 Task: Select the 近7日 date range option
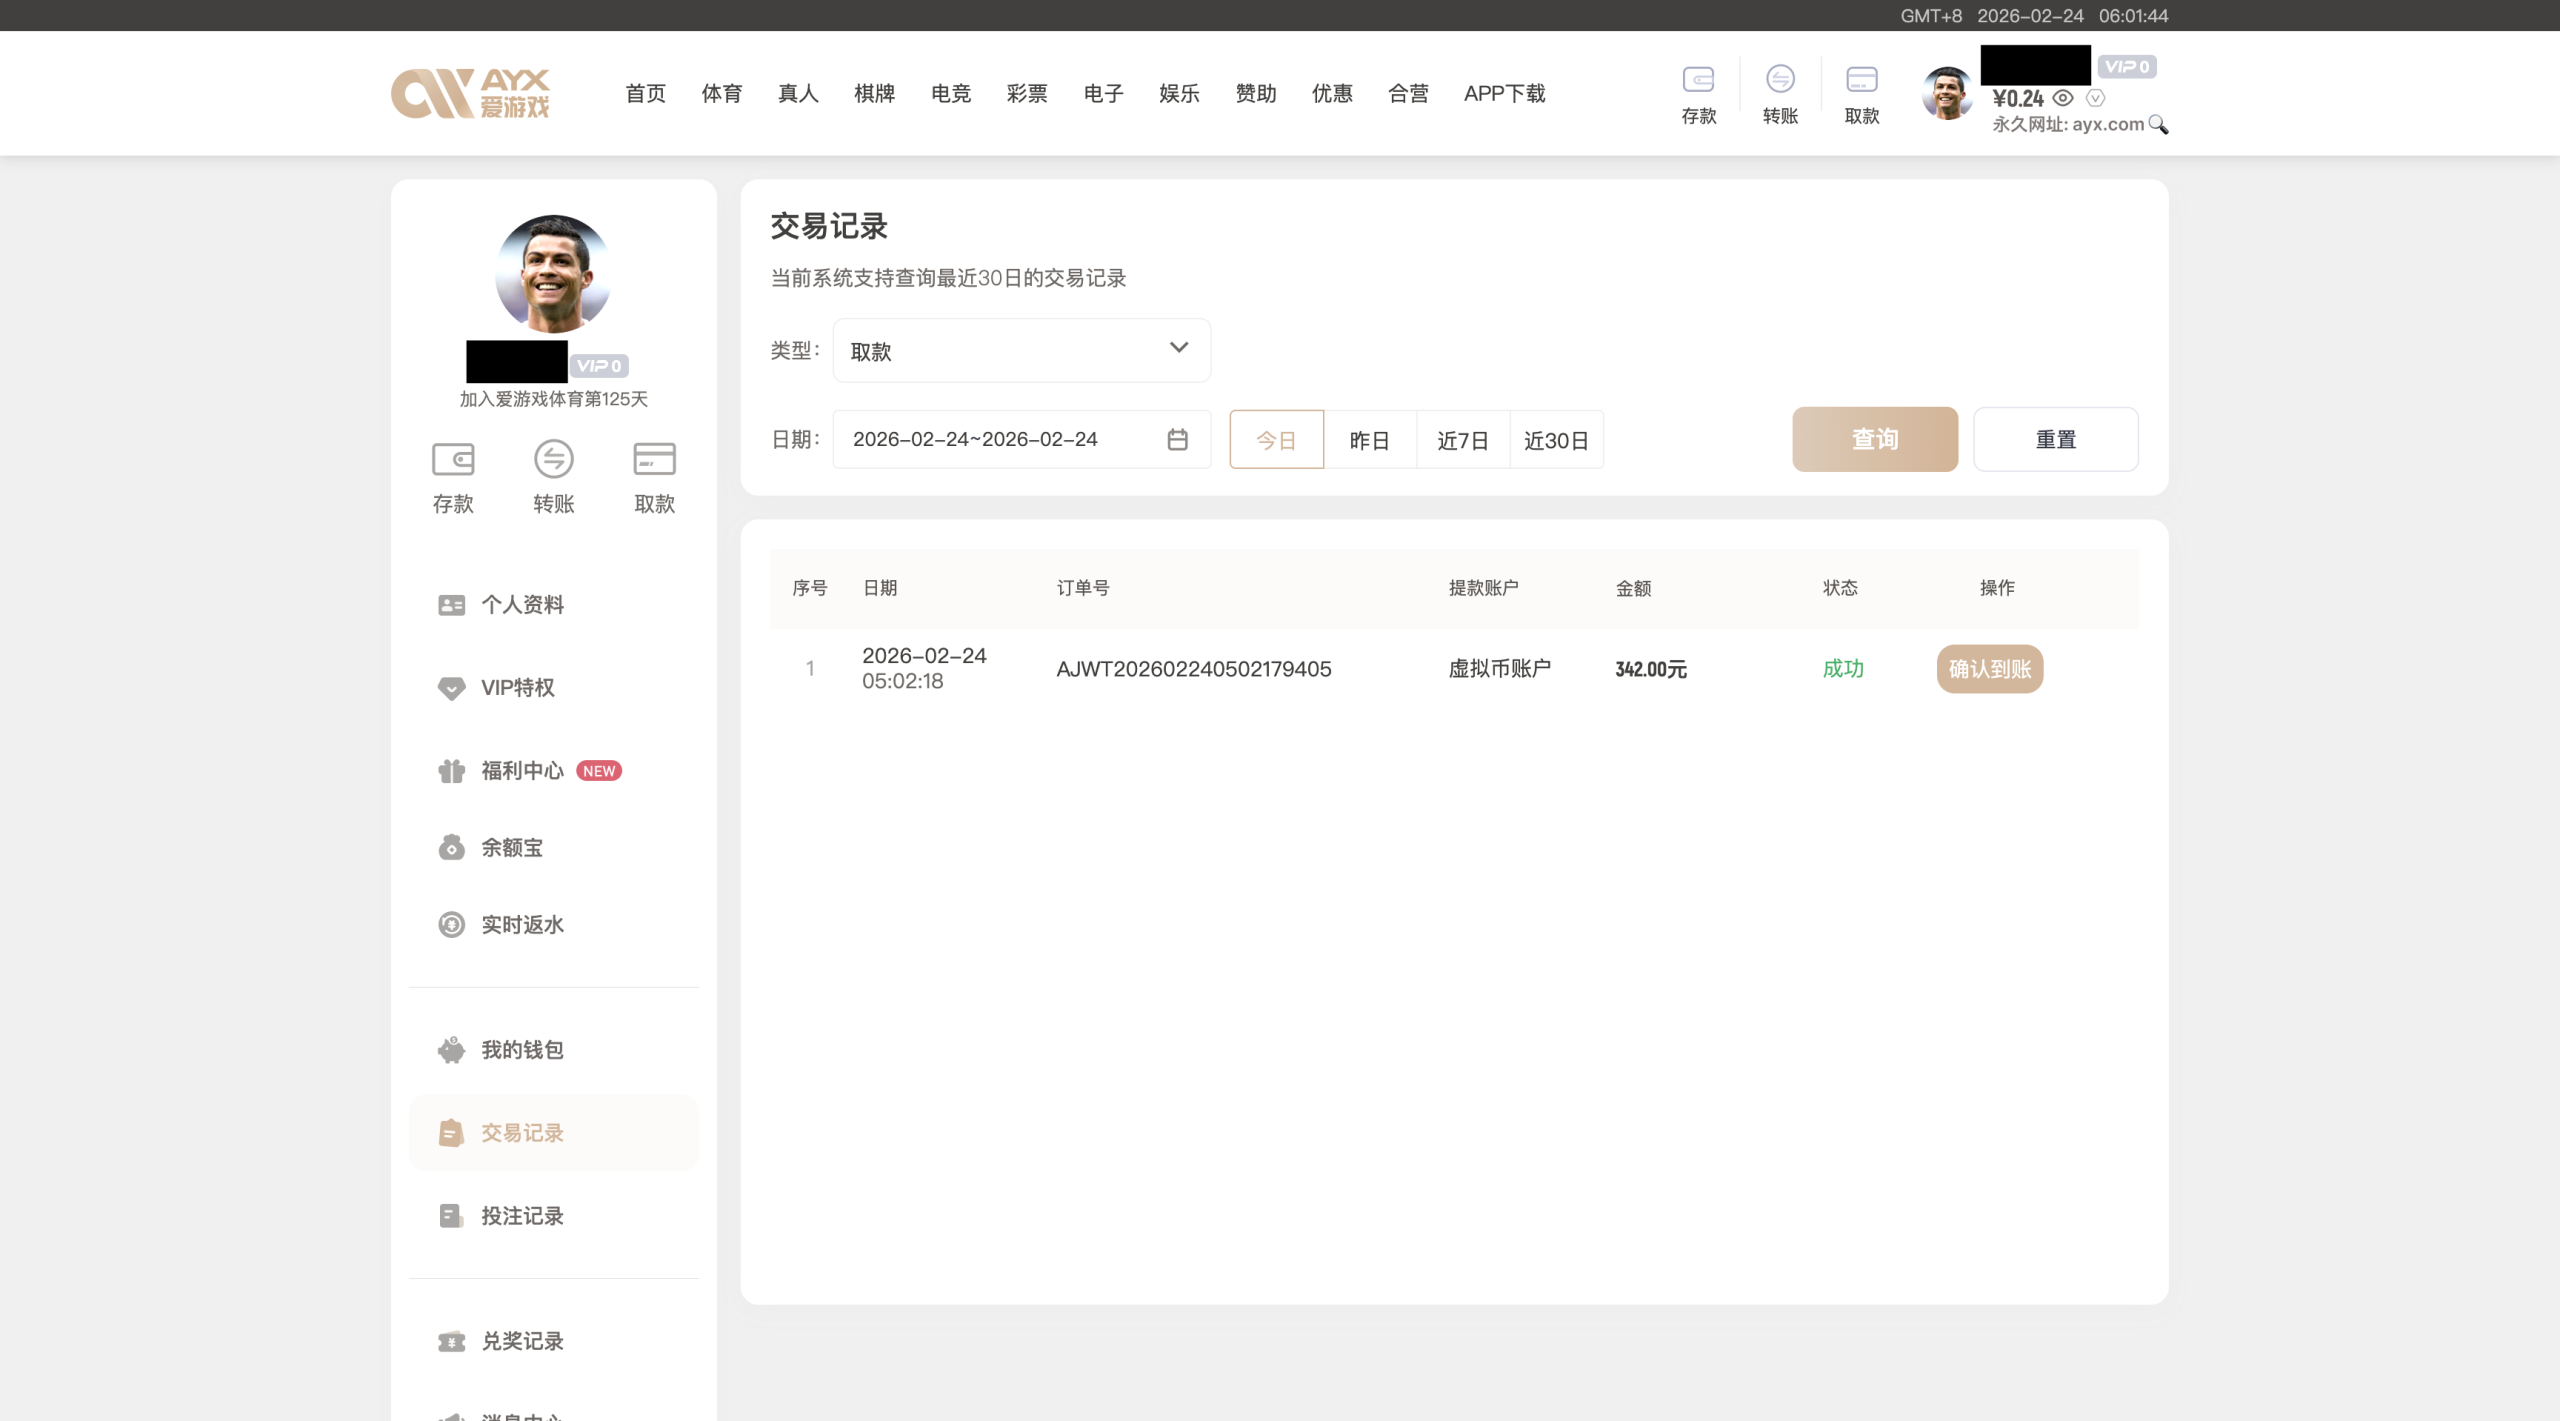click(1462, 440)
